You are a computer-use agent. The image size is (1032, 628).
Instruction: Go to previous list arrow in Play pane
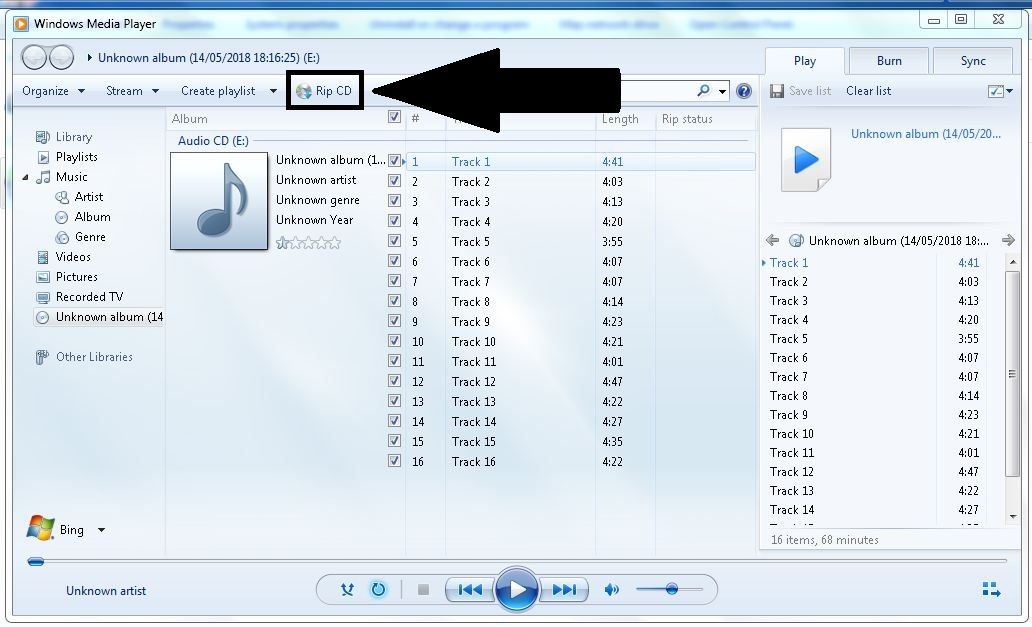tap(773, 240)
